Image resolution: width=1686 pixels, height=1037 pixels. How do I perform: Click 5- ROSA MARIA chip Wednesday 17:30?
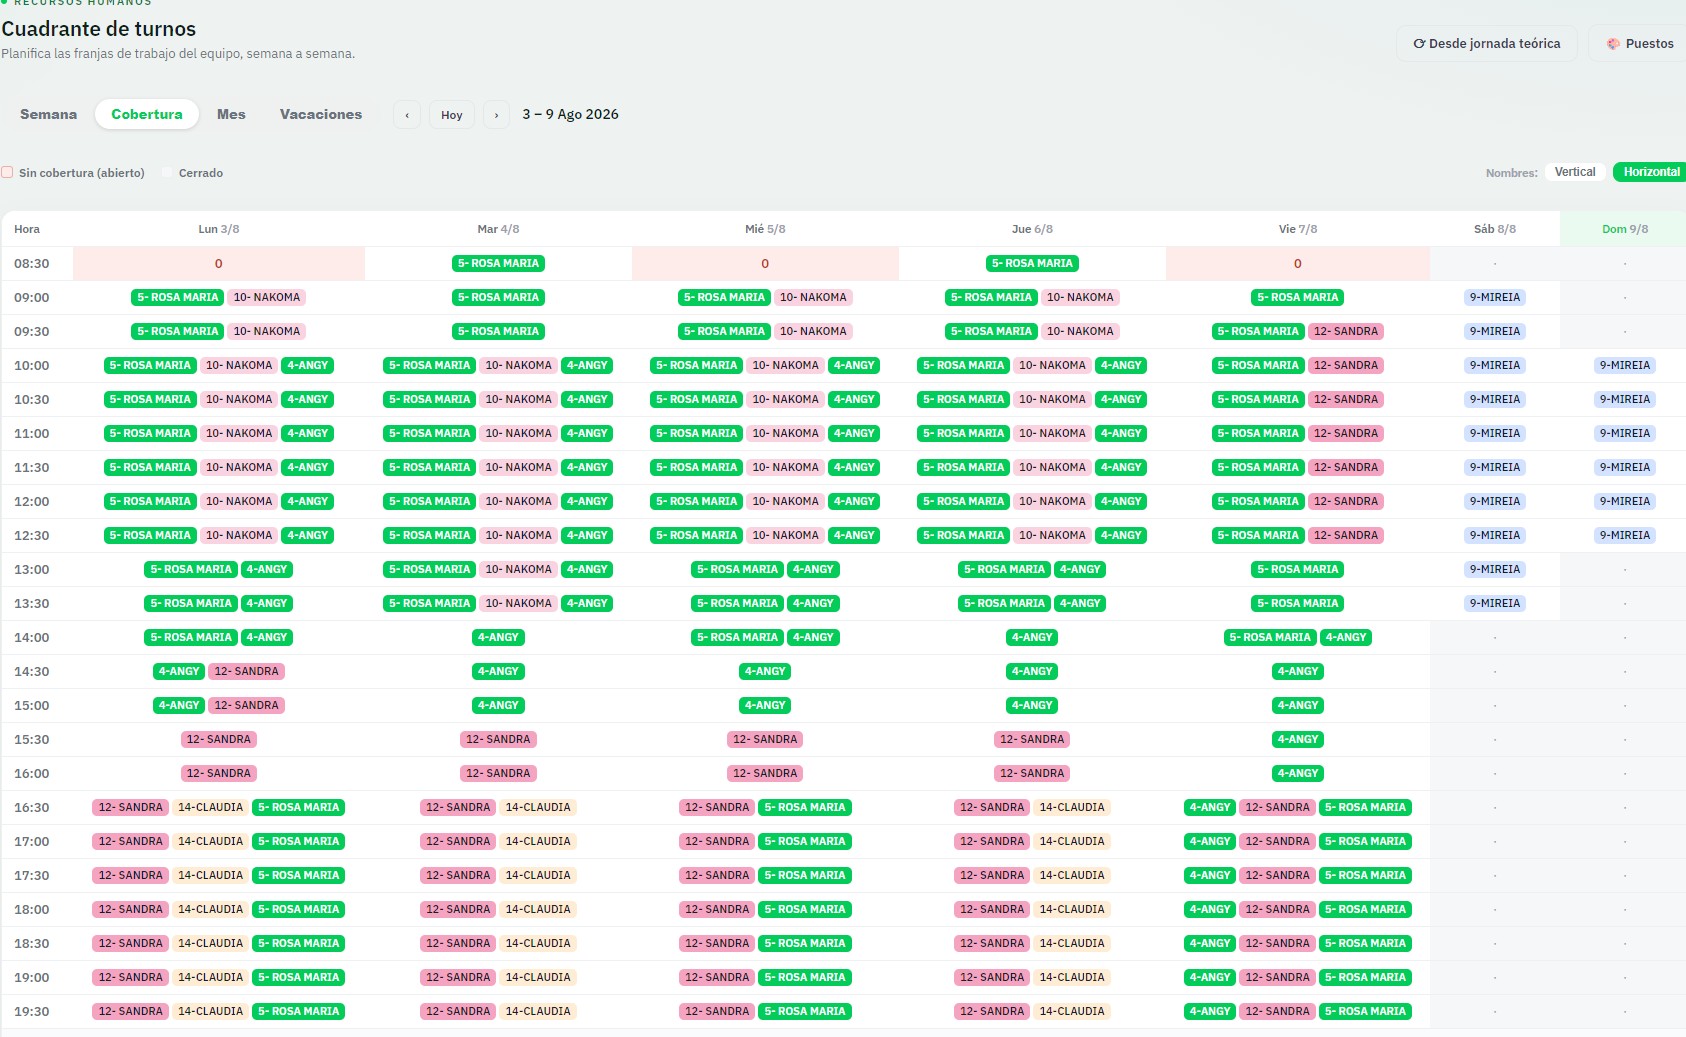(805, 876)
